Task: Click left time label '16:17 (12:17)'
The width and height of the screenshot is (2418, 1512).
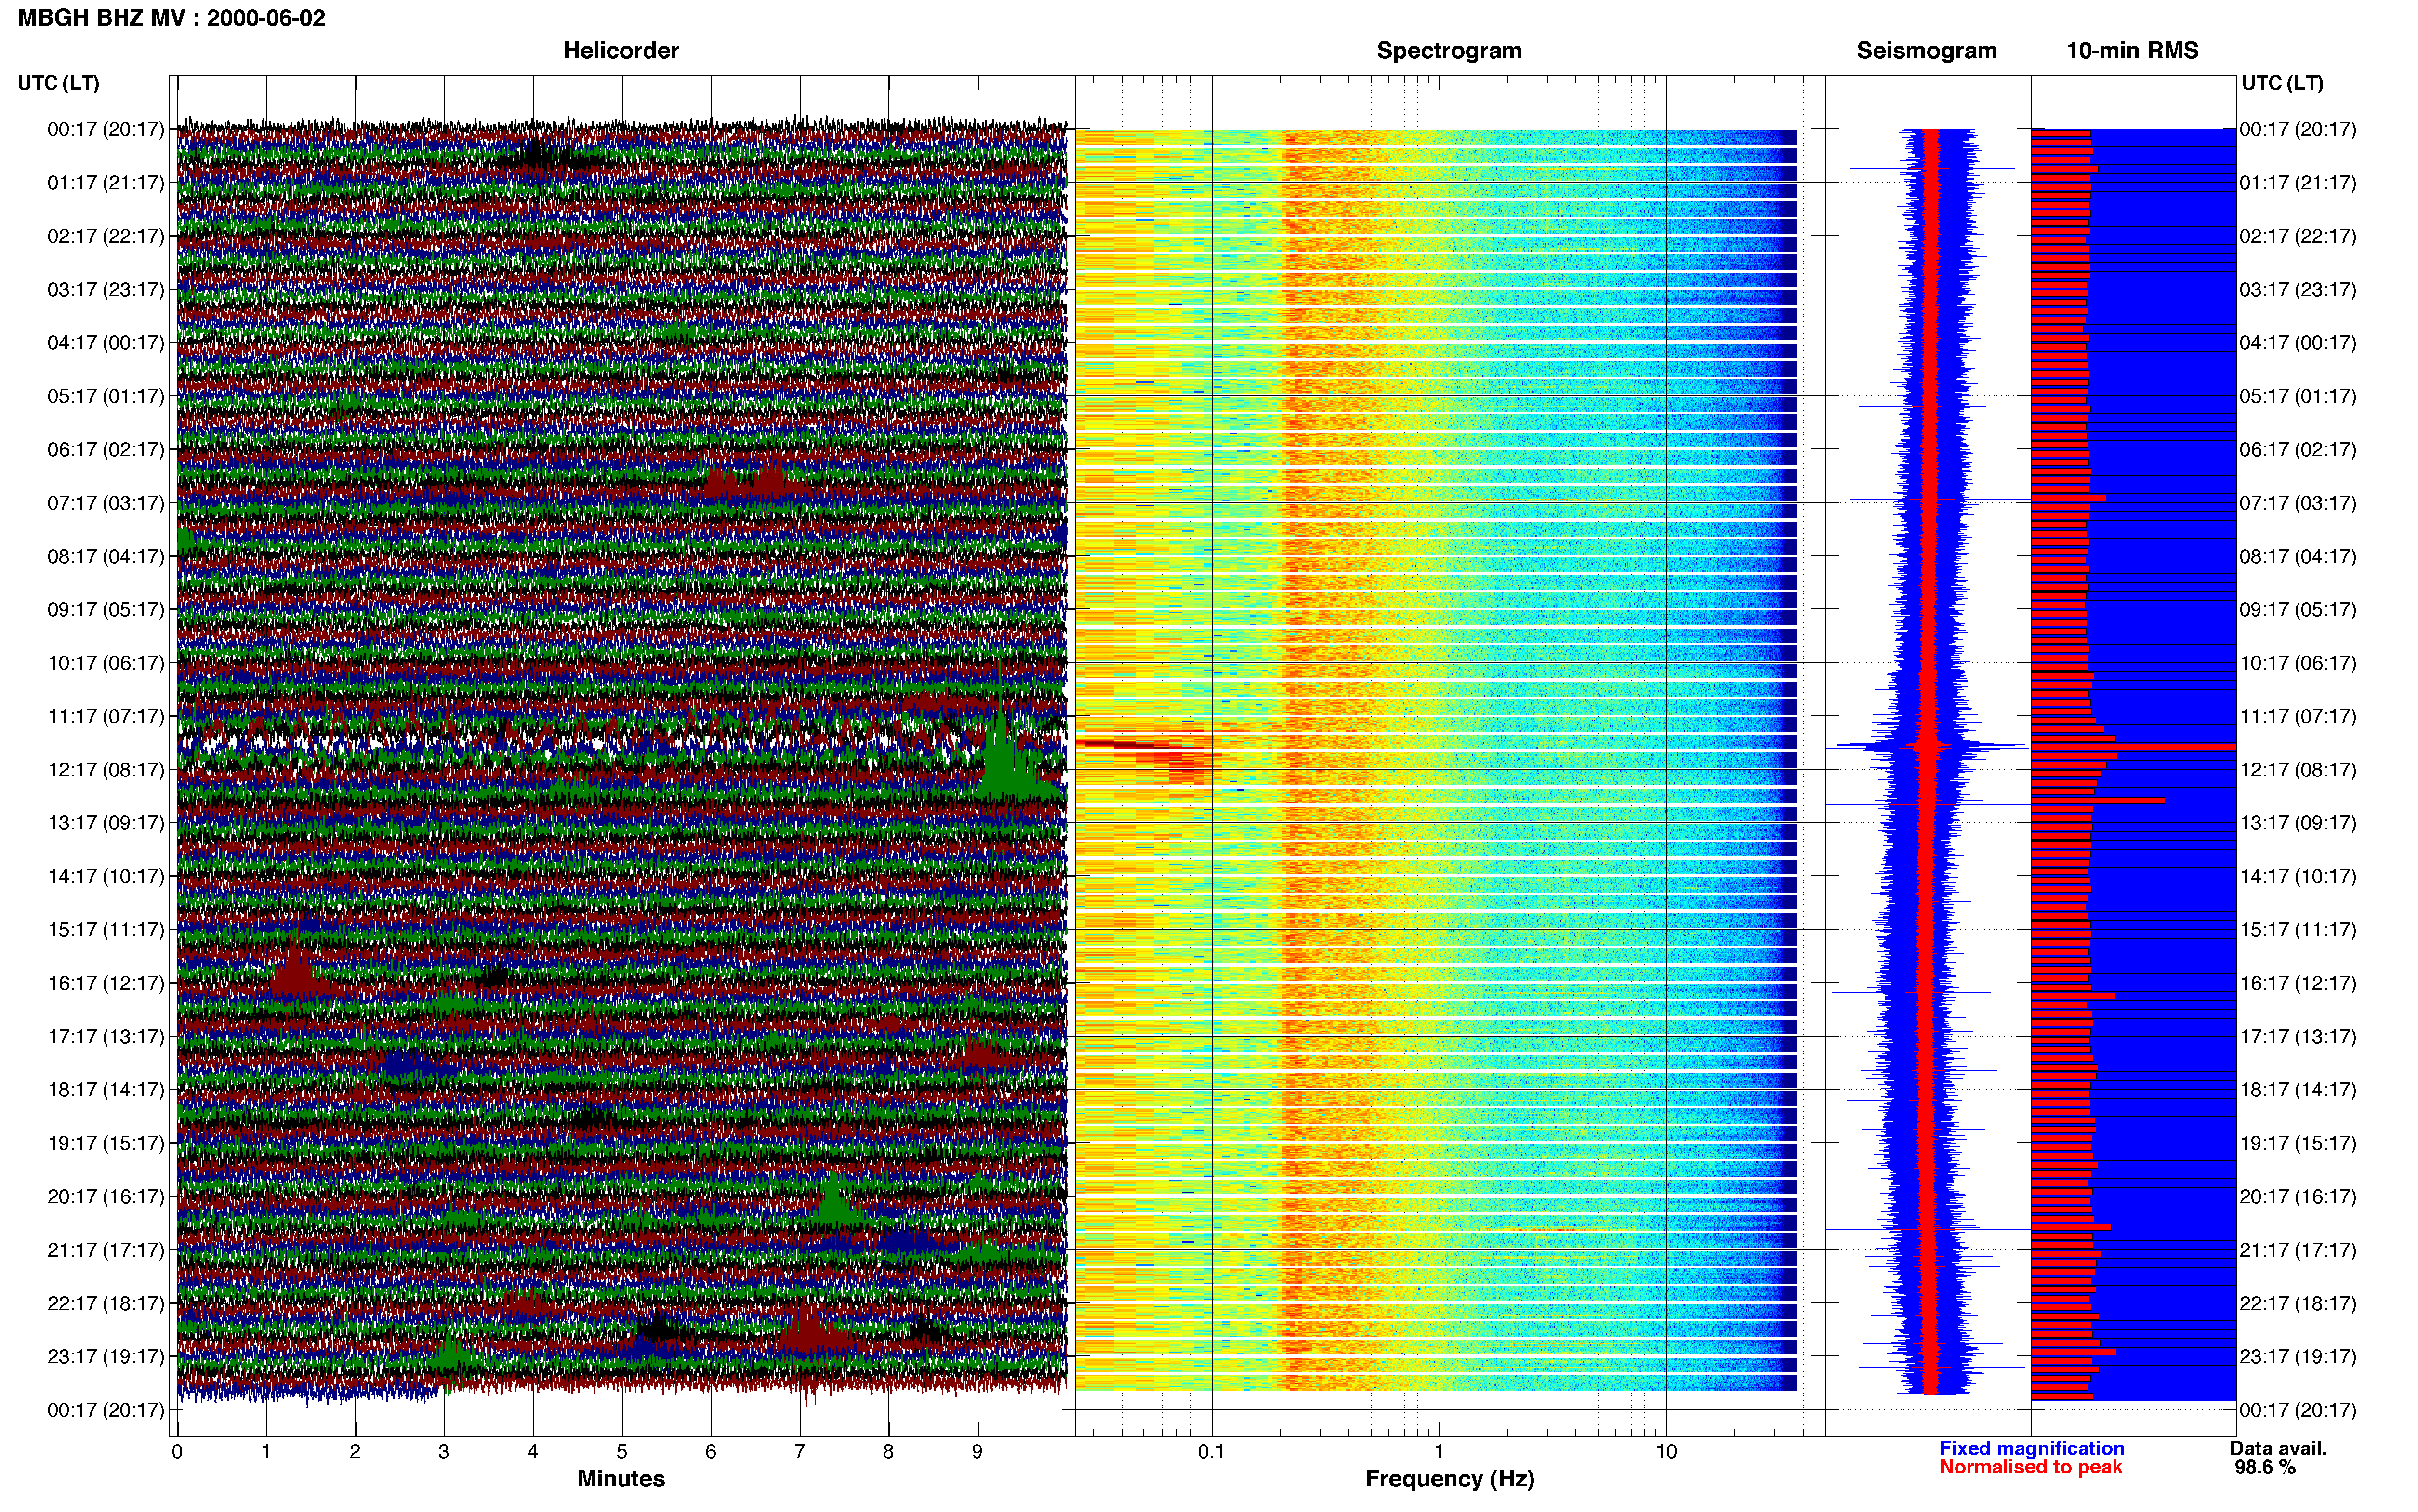Action: 106,983
